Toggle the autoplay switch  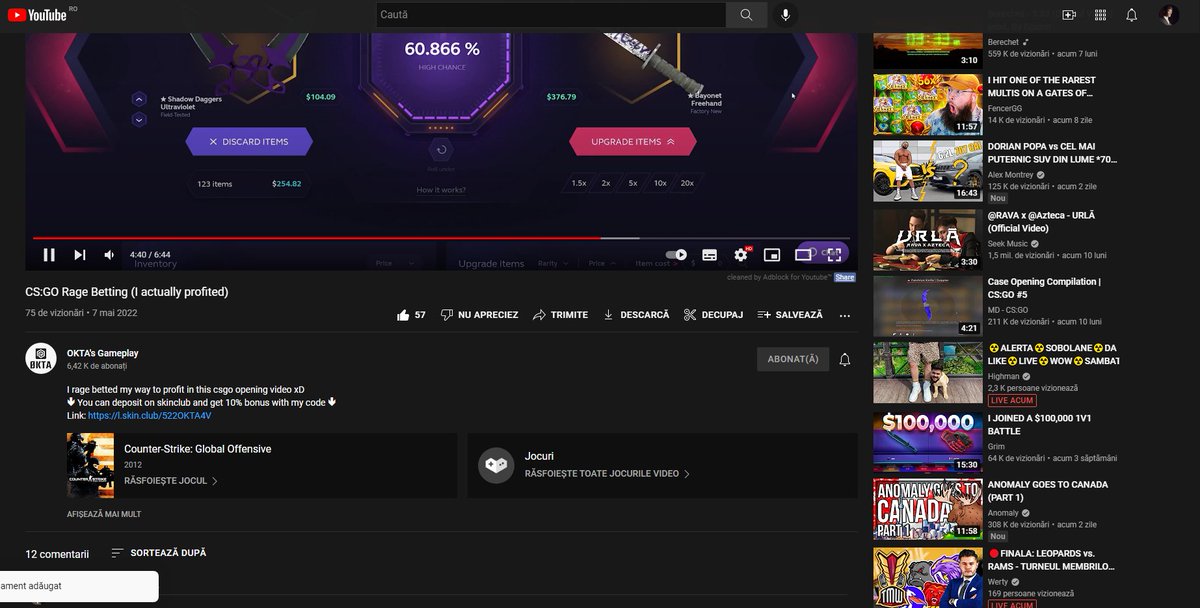coord(677,254)
